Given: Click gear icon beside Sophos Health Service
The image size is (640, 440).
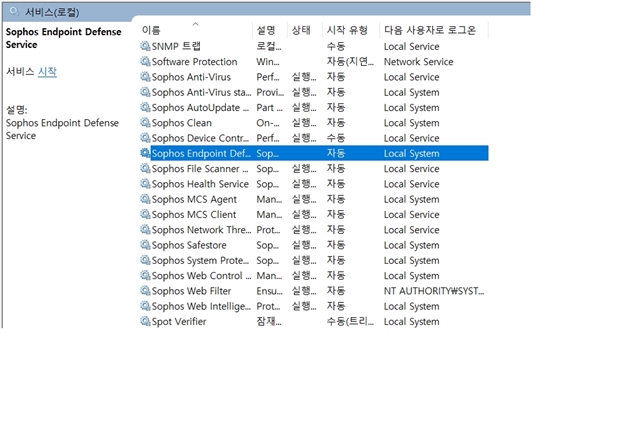Looking at the screenshot, I should coord(145,184).
